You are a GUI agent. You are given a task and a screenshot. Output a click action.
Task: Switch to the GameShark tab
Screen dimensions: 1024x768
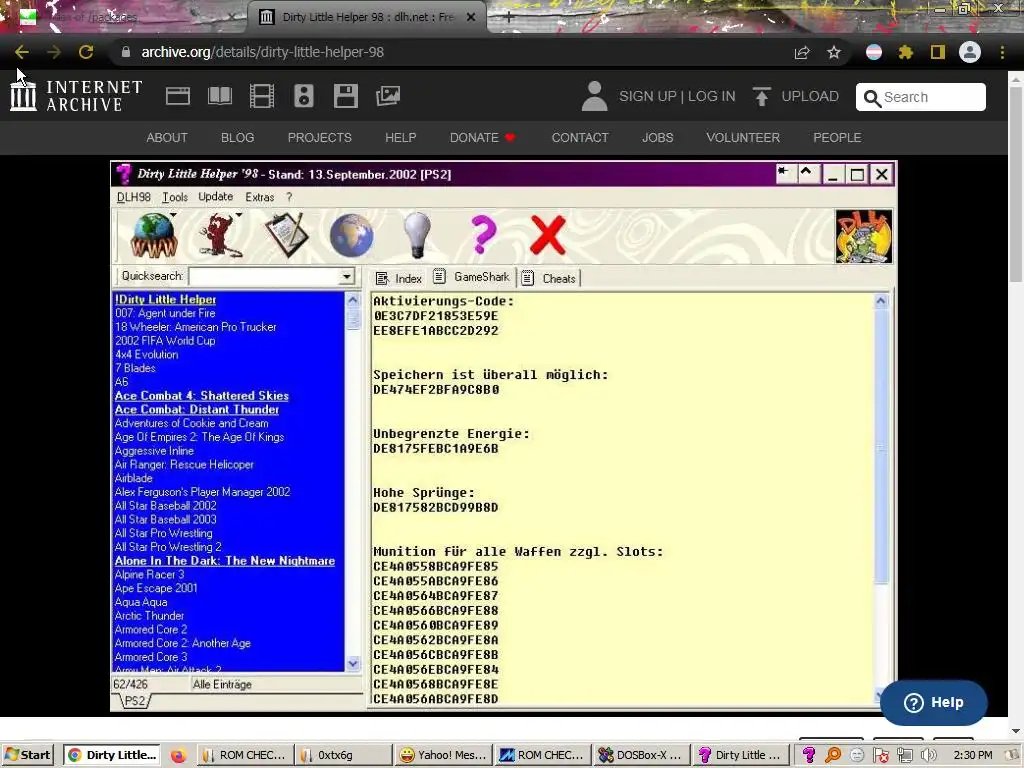tap(472, 278)
